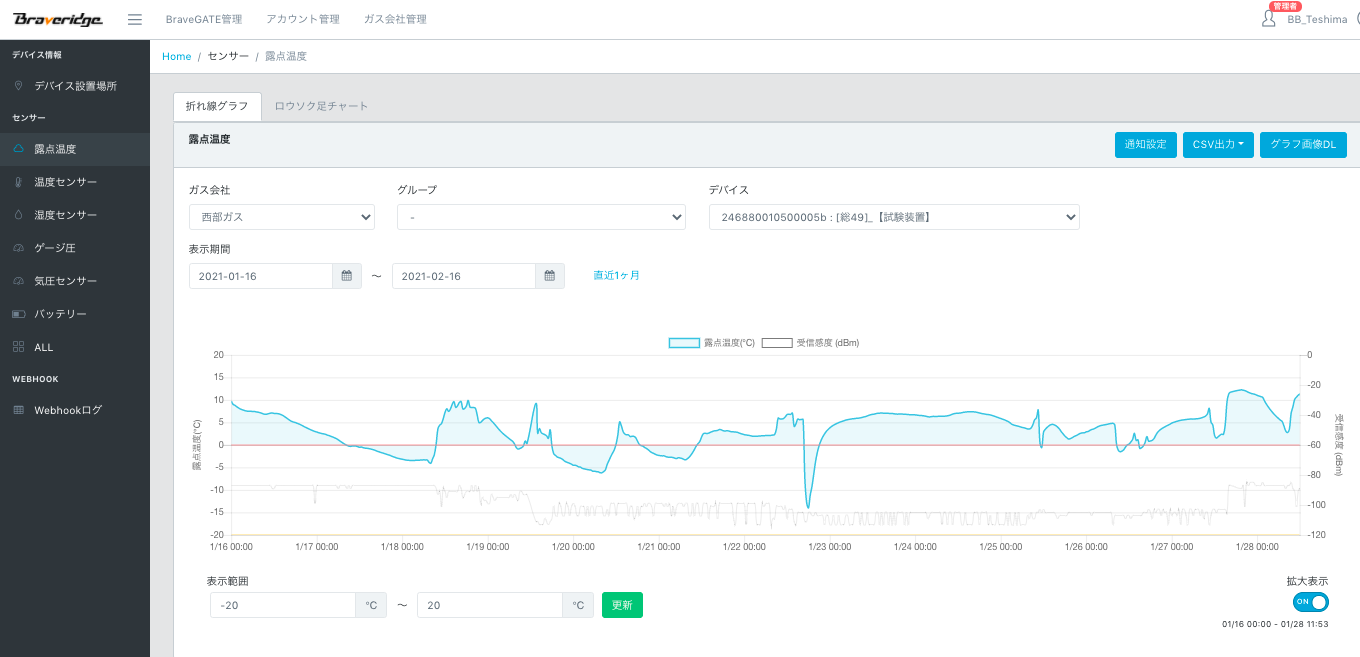The width and height of the screenshot is (1360, 657).
Task: Select 温度センサー in the sidebar
Action: coord(75,182)
